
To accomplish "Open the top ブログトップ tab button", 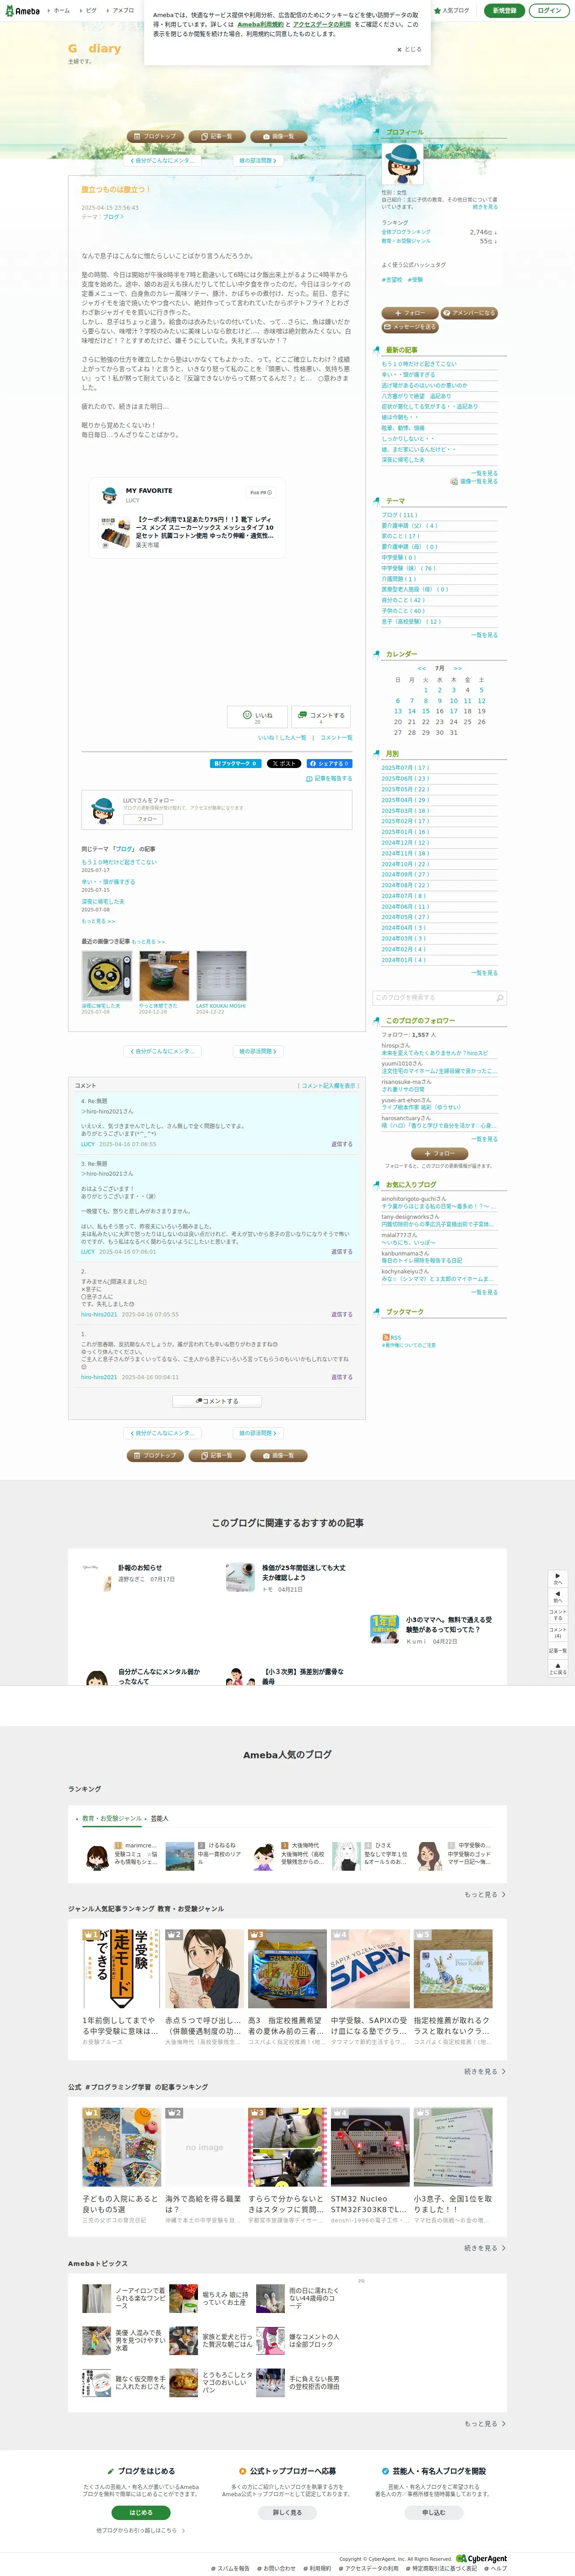I will point(155,136).
